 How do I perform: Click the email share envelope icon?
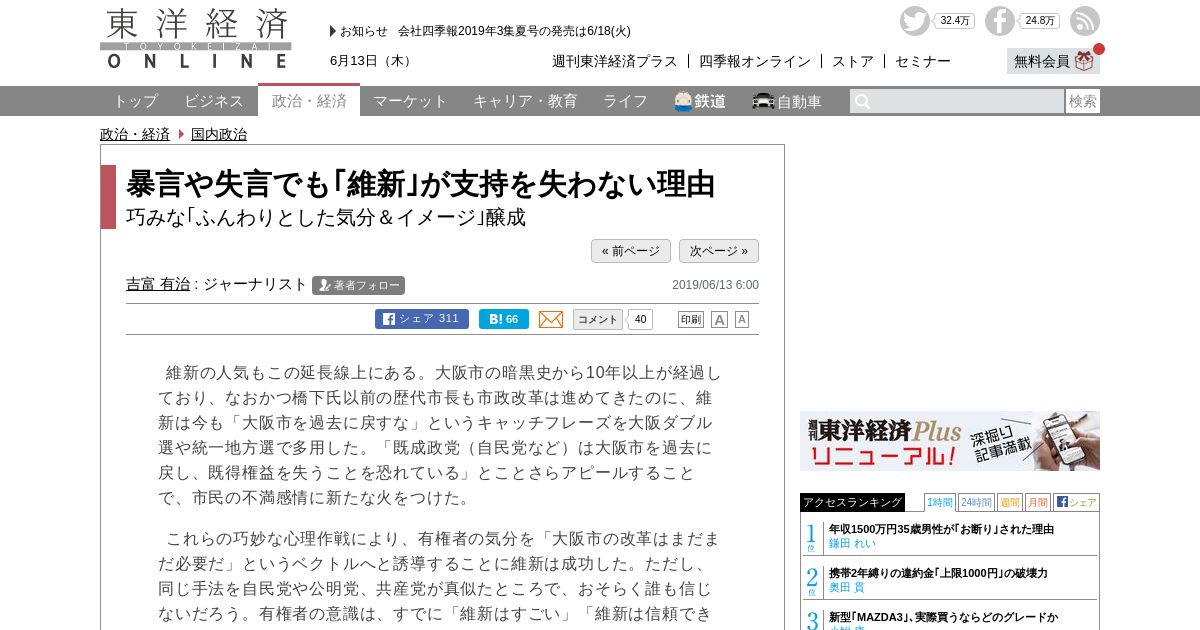[551, 319]
